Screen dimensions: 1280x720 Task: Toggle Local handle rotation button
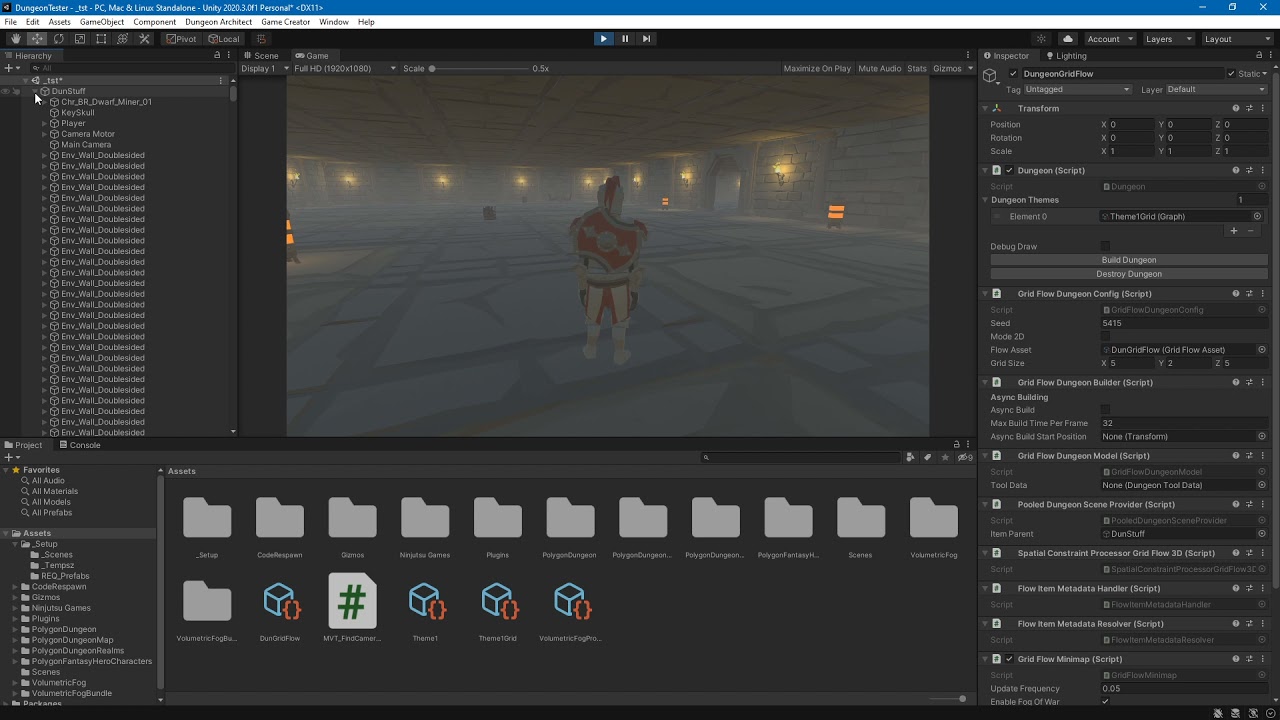pos(224,39)
